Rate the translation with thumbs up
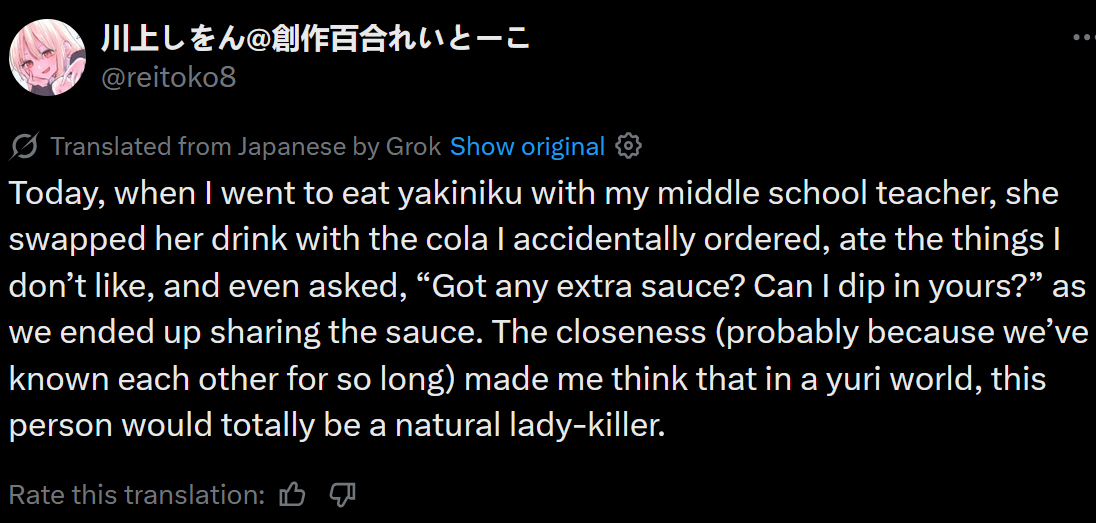This screenshot has width=1096, height=523. click(x=292, y=494)
